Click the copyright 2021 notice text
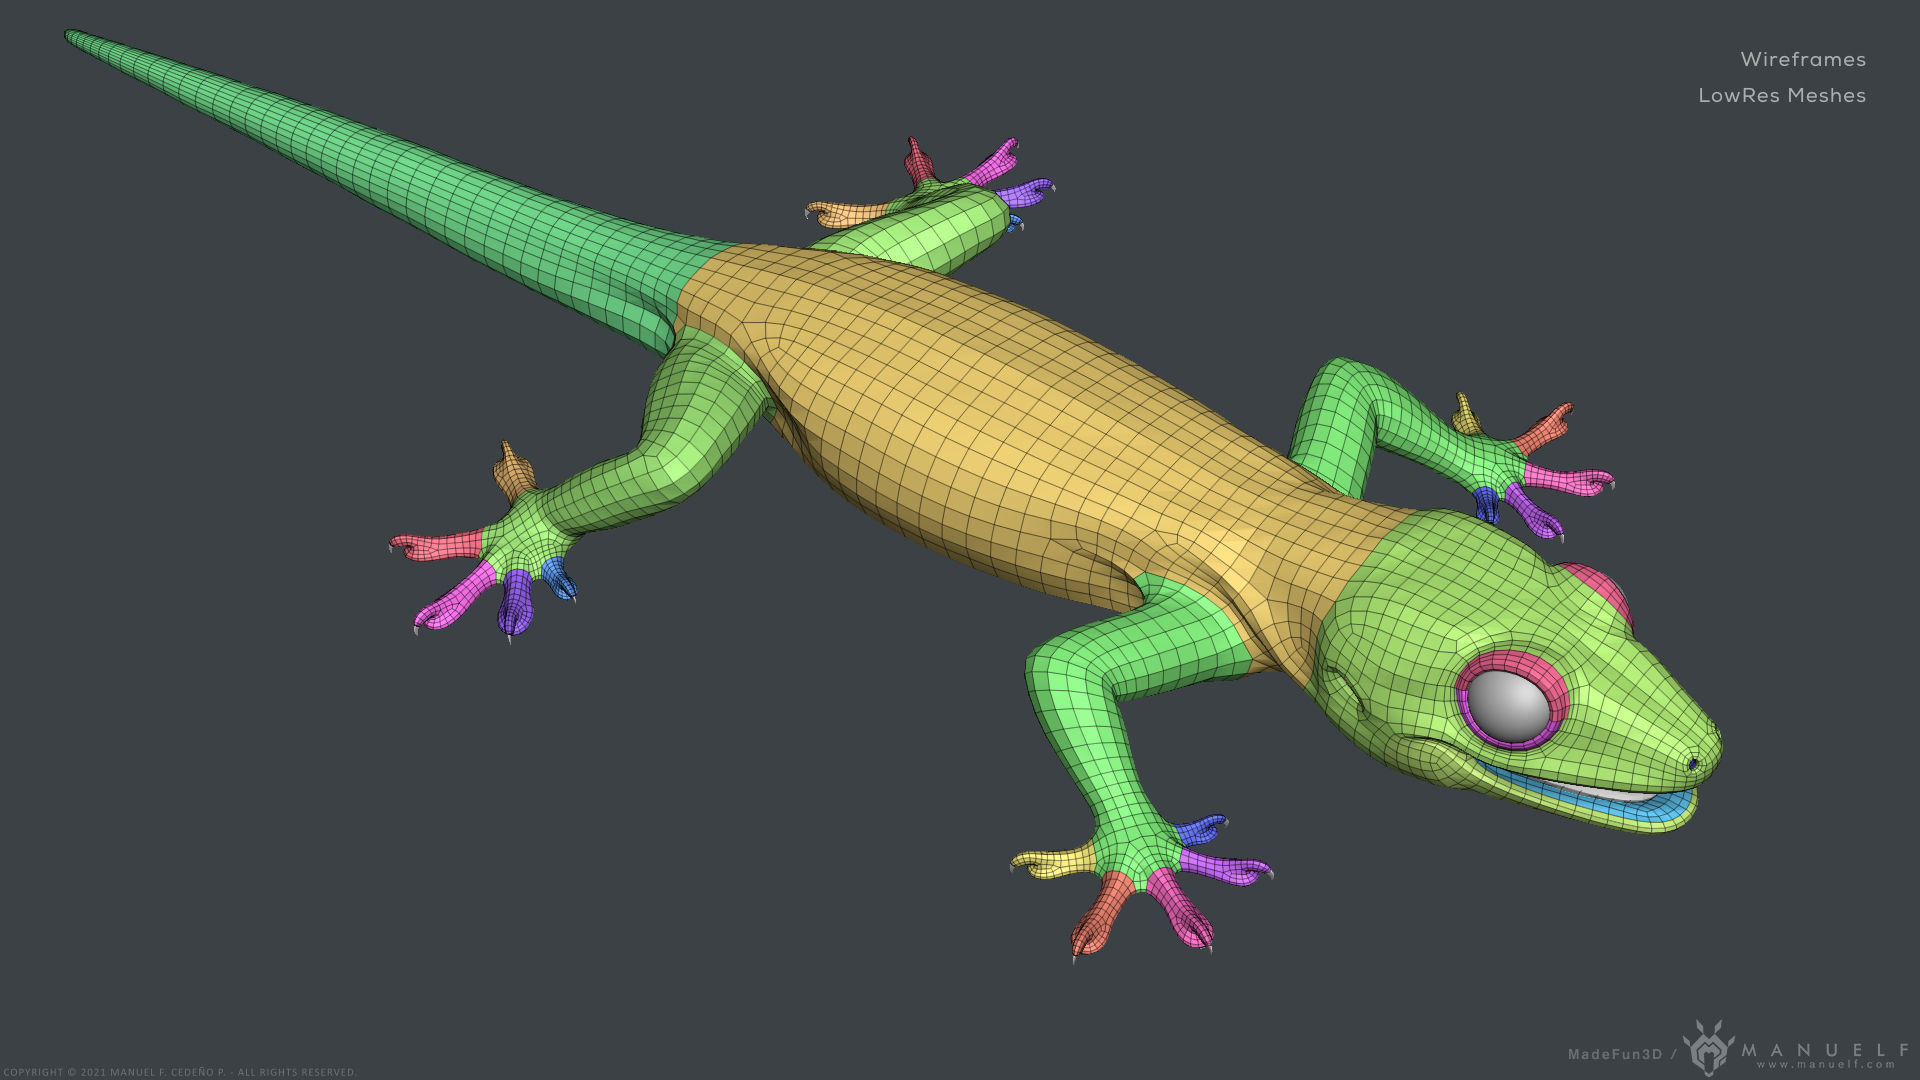 pyautogui.click(x=179, y=1072)
